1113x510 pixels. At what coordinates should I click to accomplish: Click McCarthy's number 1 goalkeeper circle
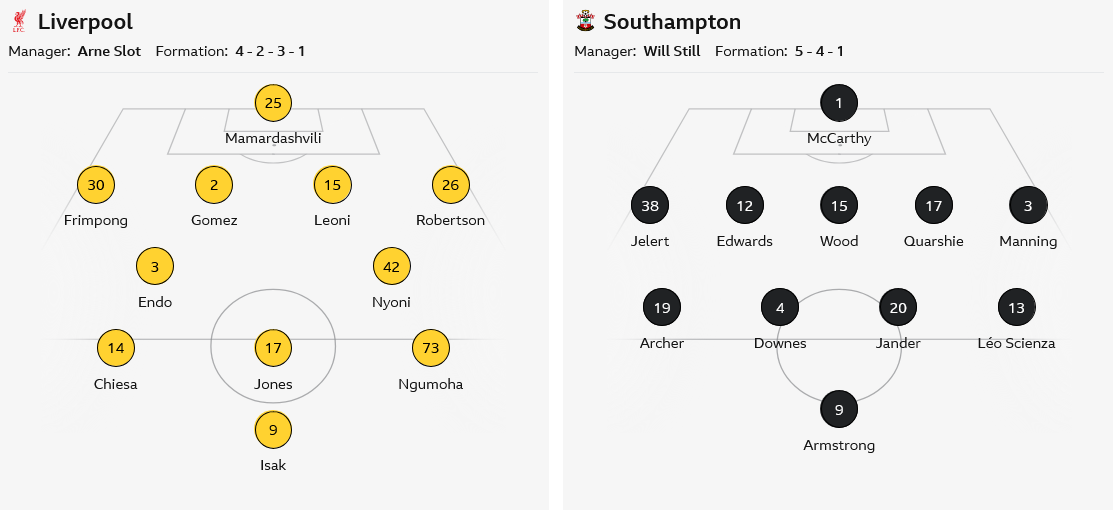click(x=839, y=102)
